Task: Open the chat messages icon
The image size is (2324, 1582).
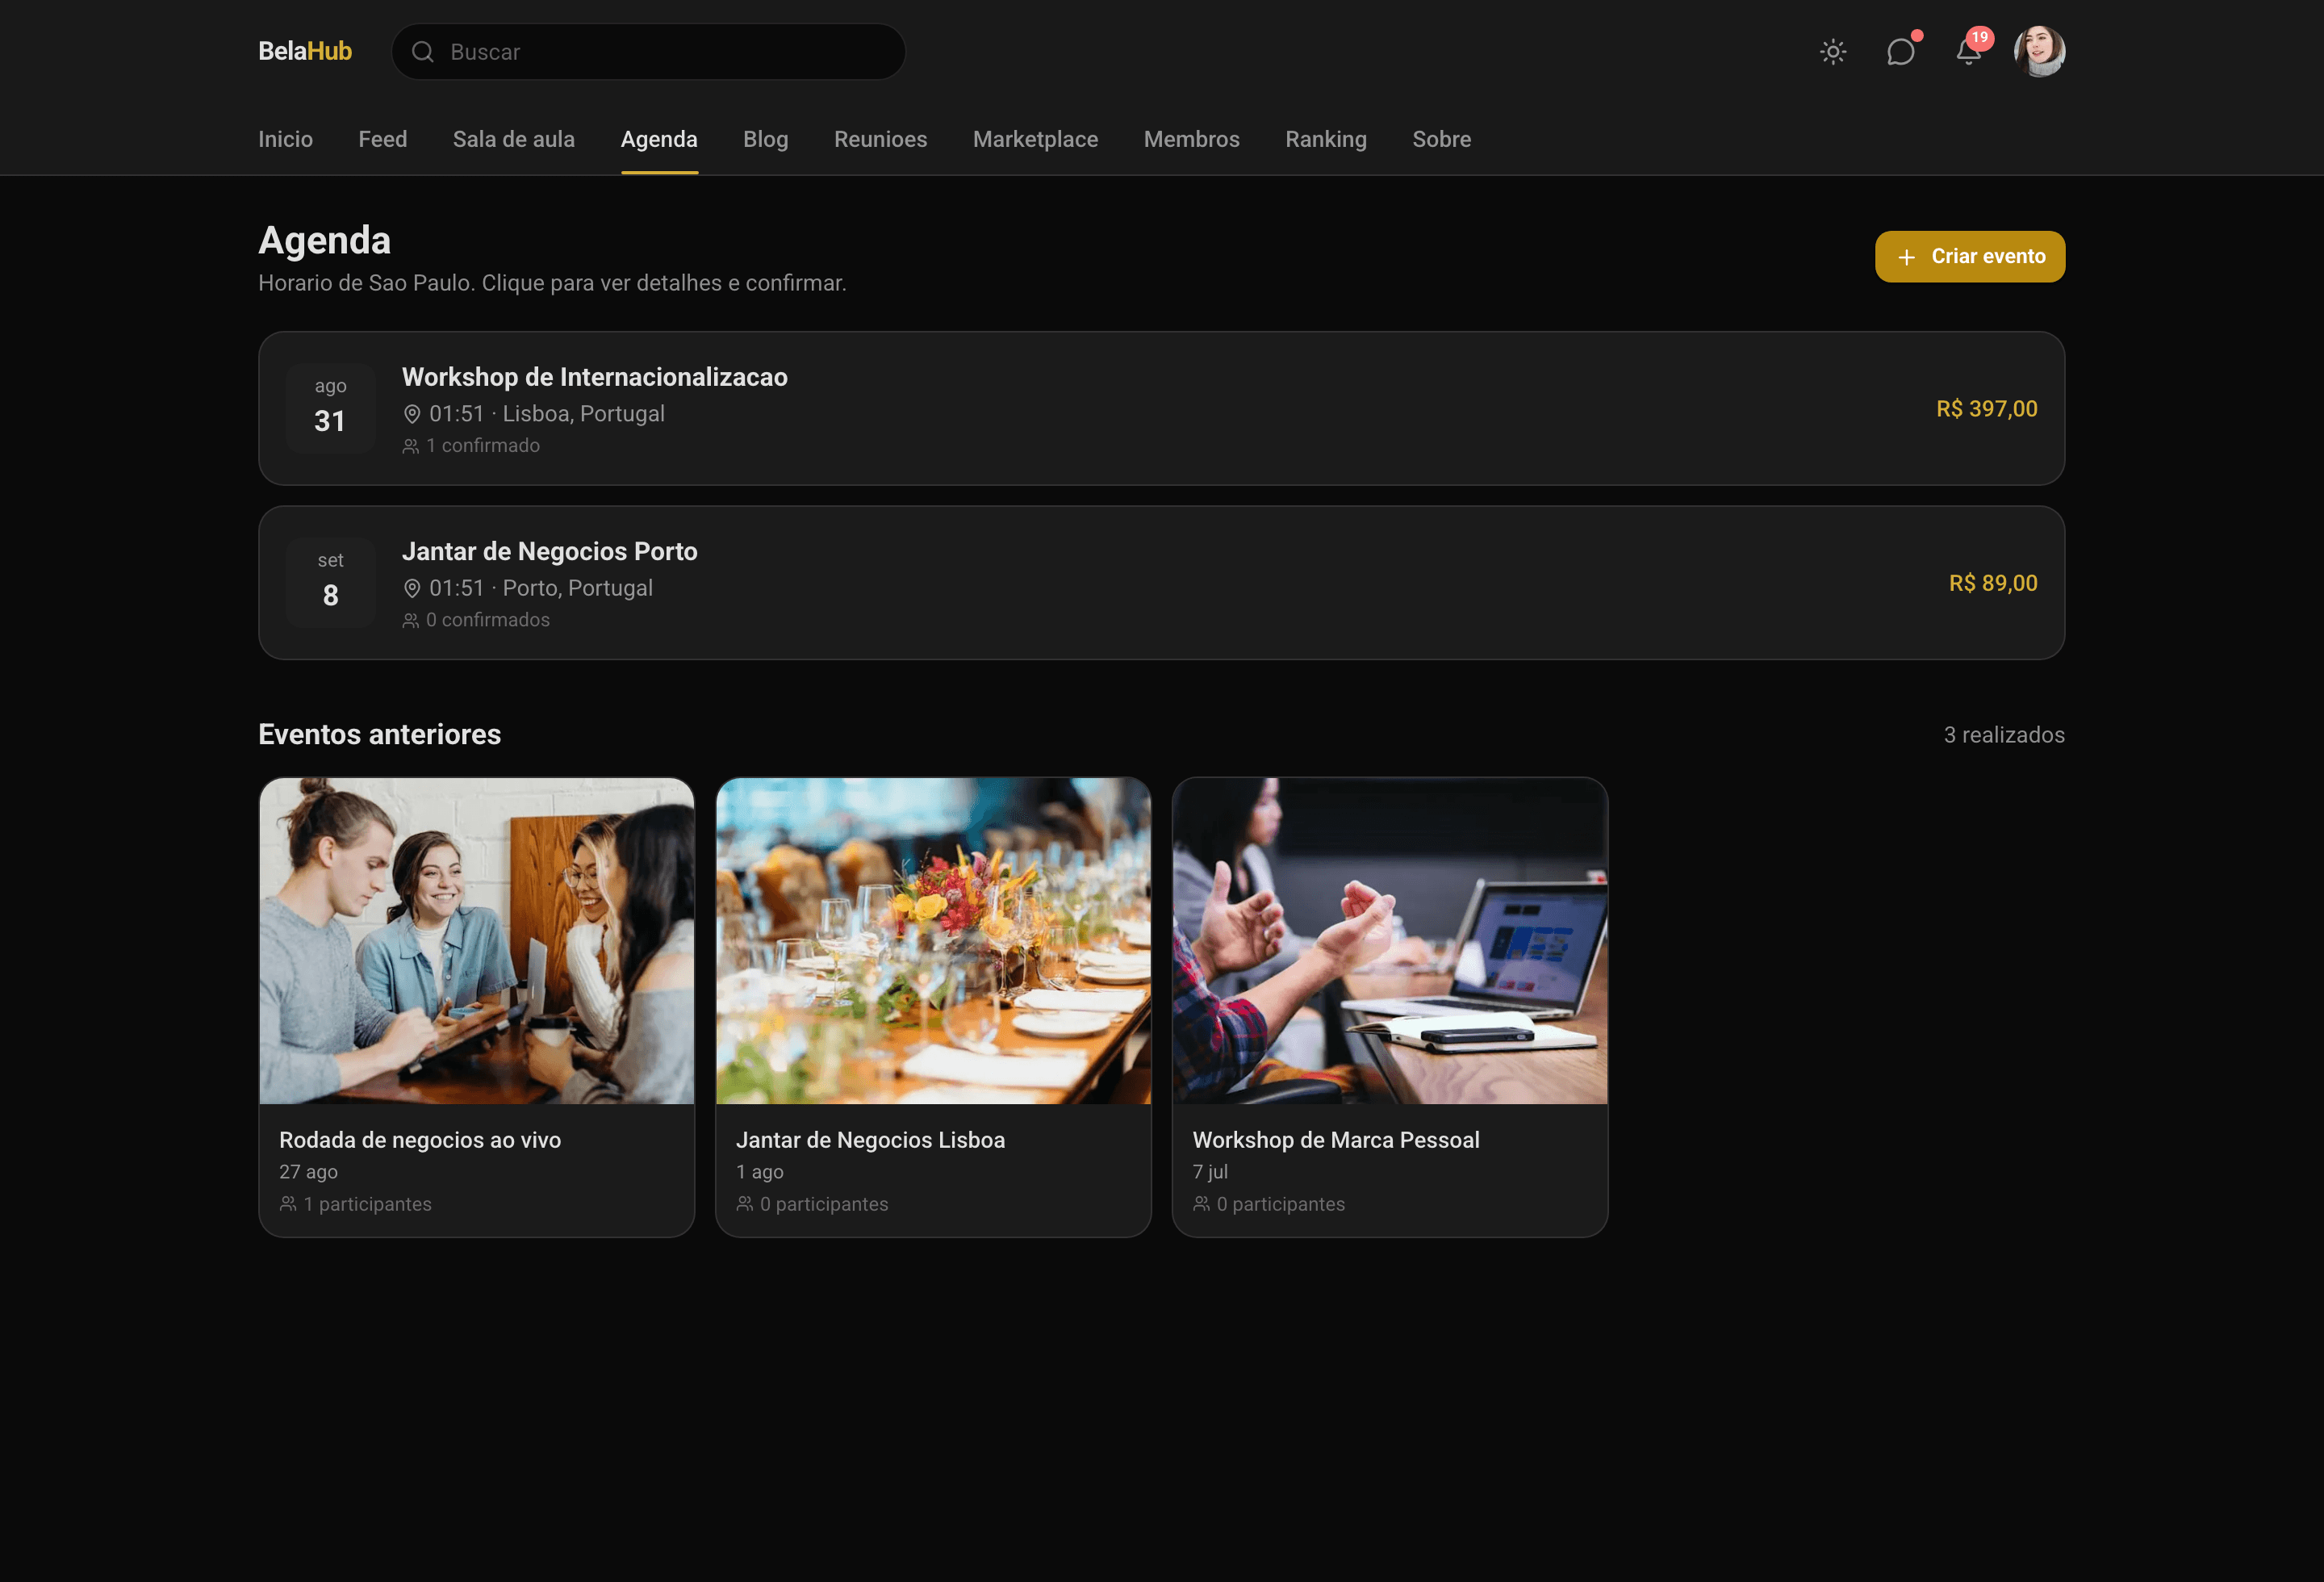Action: [1900, 52]
